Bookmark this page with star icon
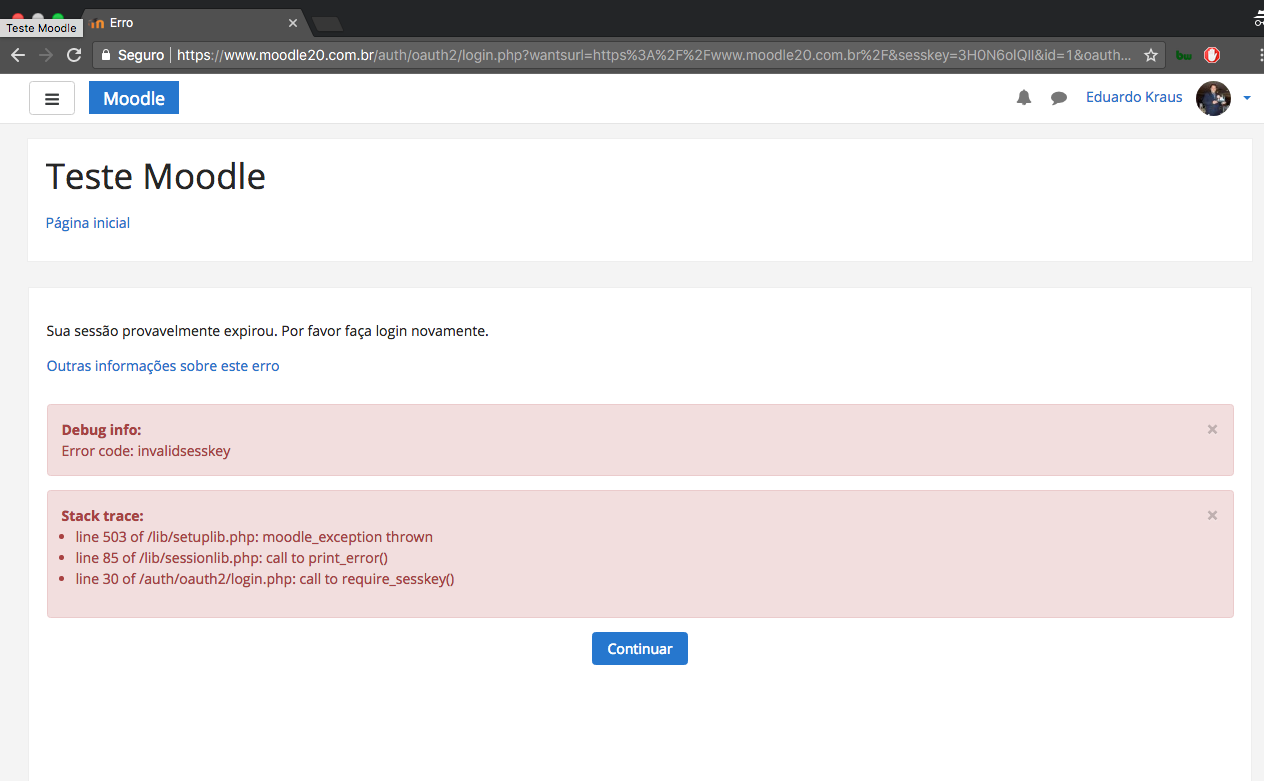The image size is (1264, 781). coord(1150,55)
